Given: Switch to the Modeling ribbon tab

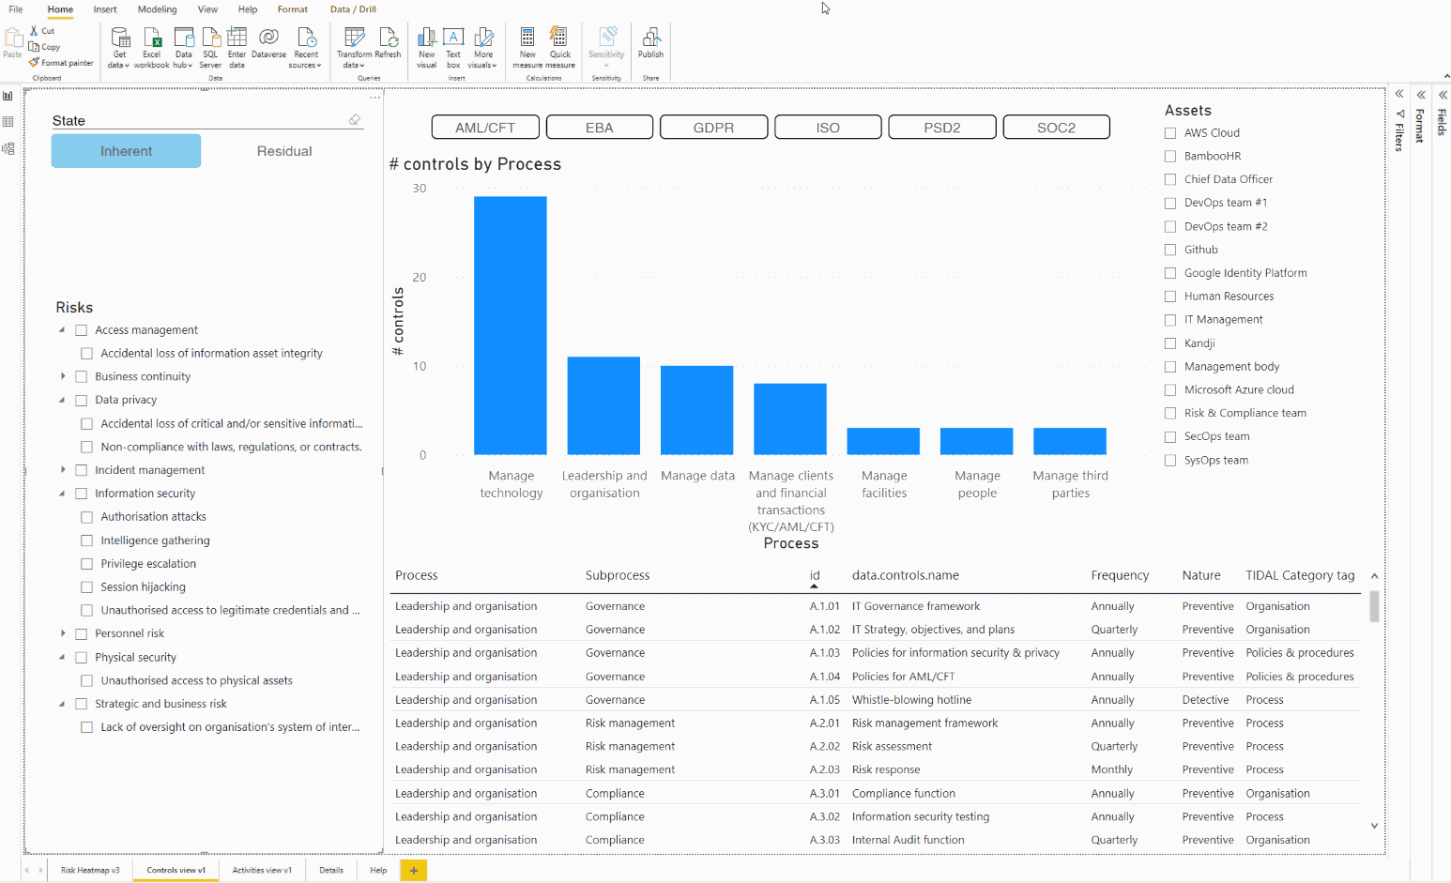Looking at the screenshot, I should point(156,10).
